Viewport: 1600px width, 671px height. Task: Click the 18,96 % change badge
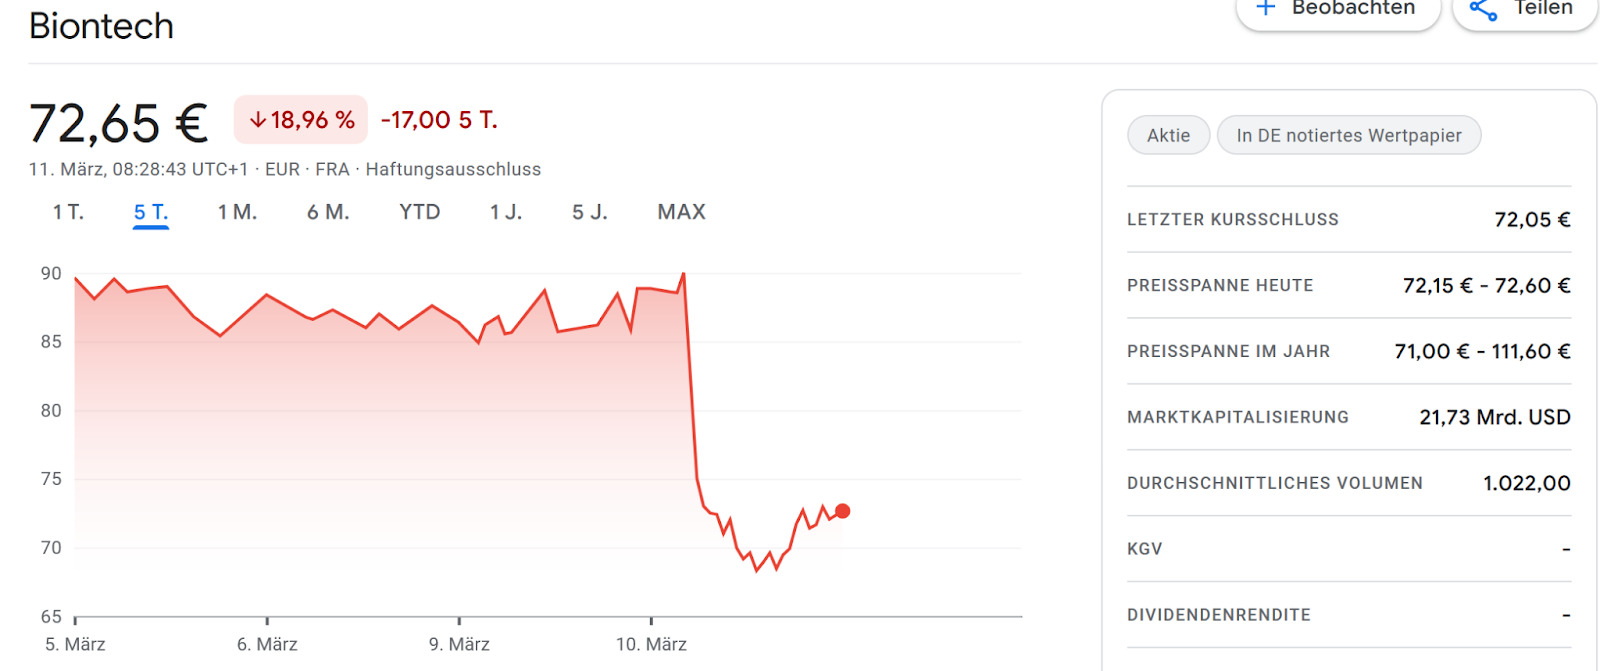coord(301,120)
